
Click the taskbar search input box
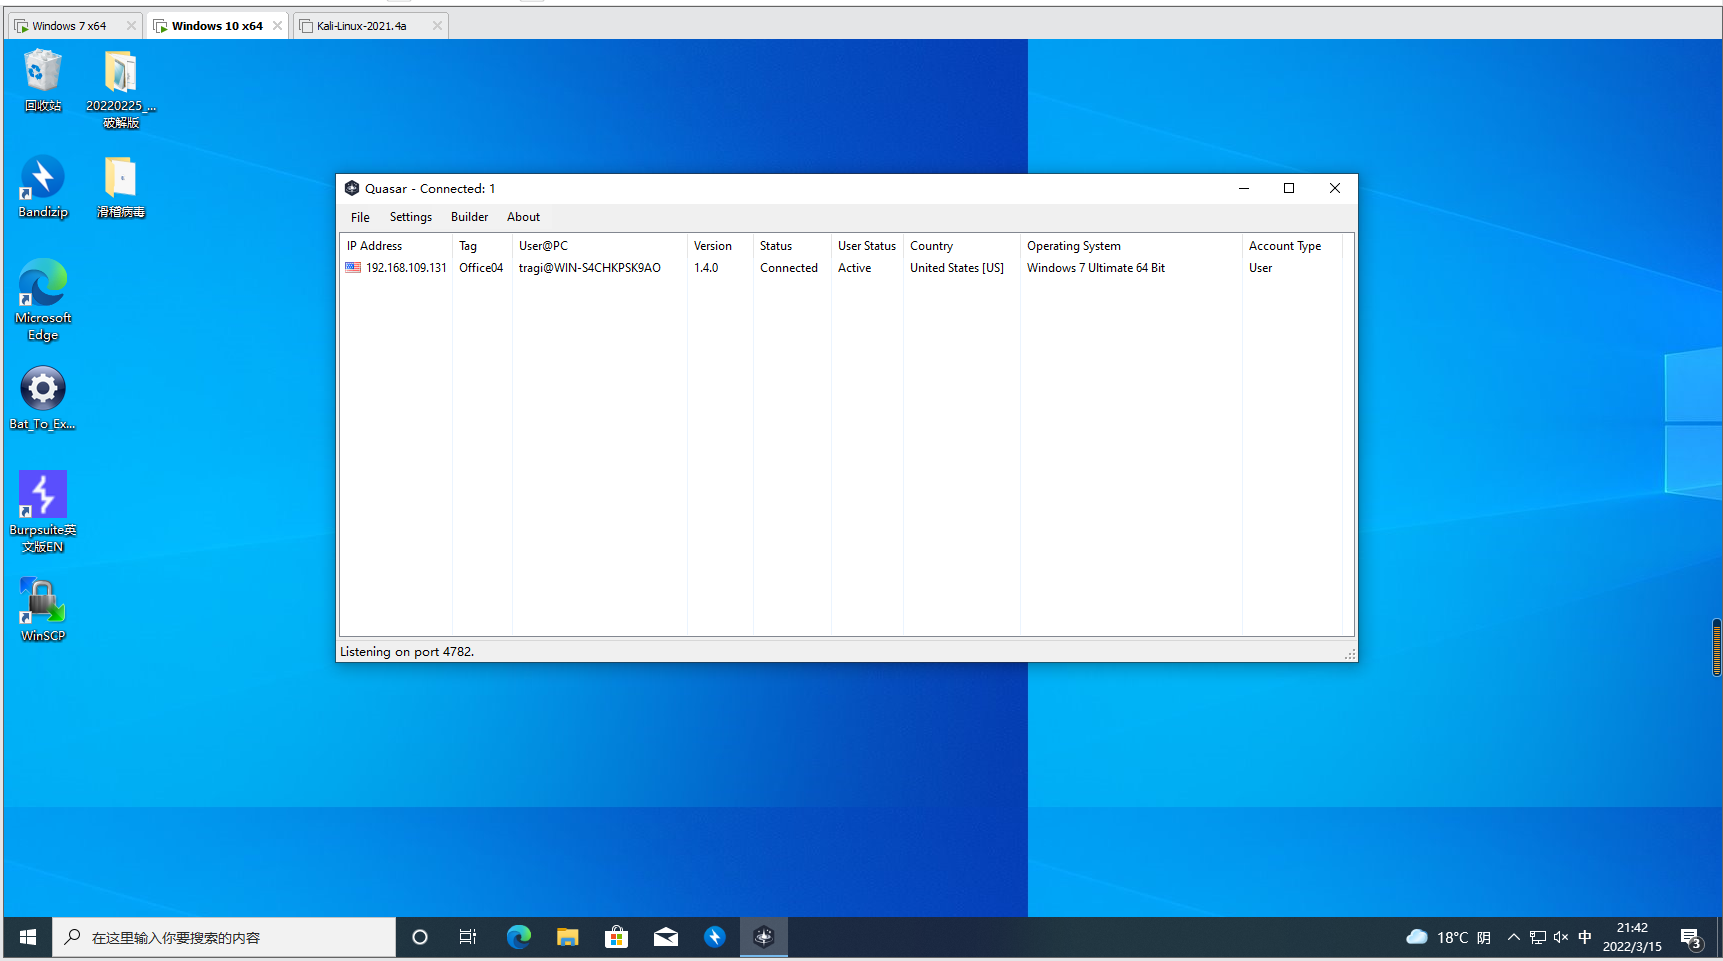click(225, 937)
